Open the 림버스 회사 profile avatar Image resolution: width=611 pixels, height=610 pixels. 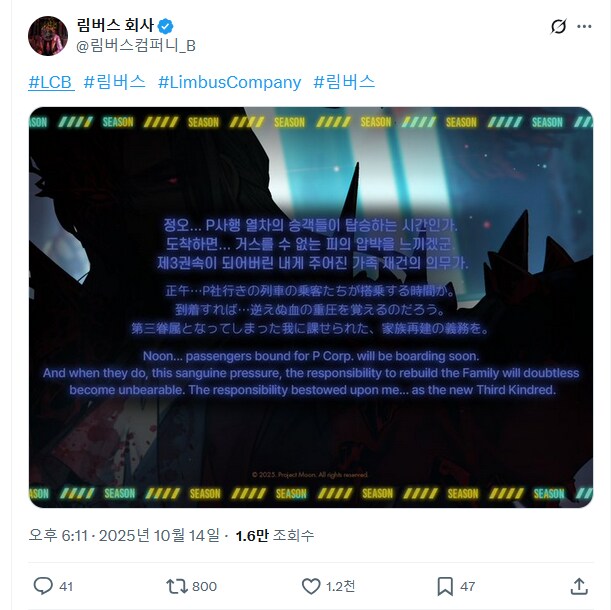(x=48, y=36)
